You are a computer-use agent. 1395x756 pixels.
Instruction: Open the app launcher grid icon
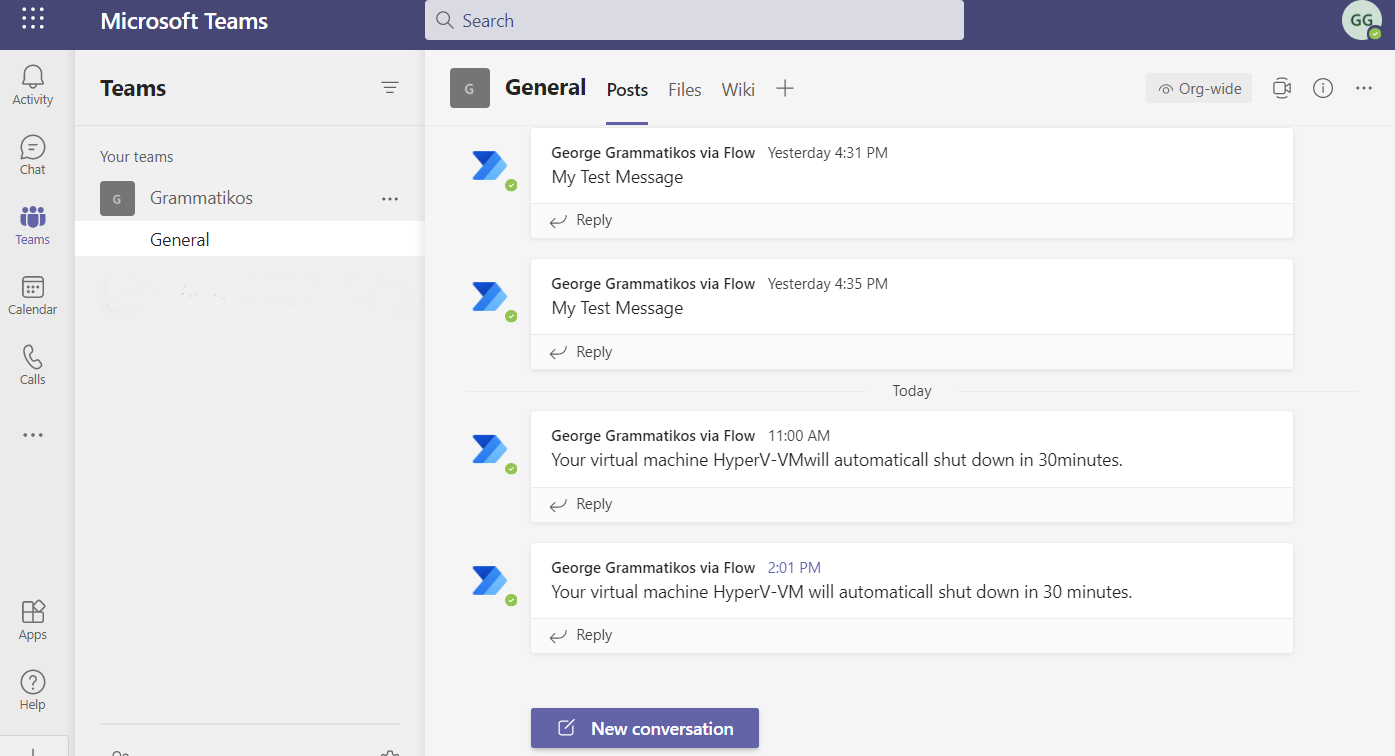tap(33, 18)
